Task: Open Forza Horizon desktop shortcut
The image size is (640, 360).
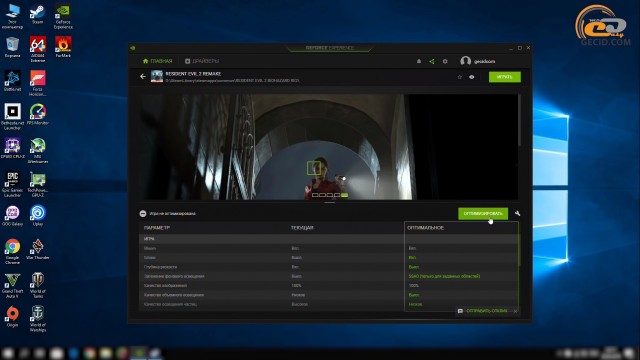Action: coord(38,83)
